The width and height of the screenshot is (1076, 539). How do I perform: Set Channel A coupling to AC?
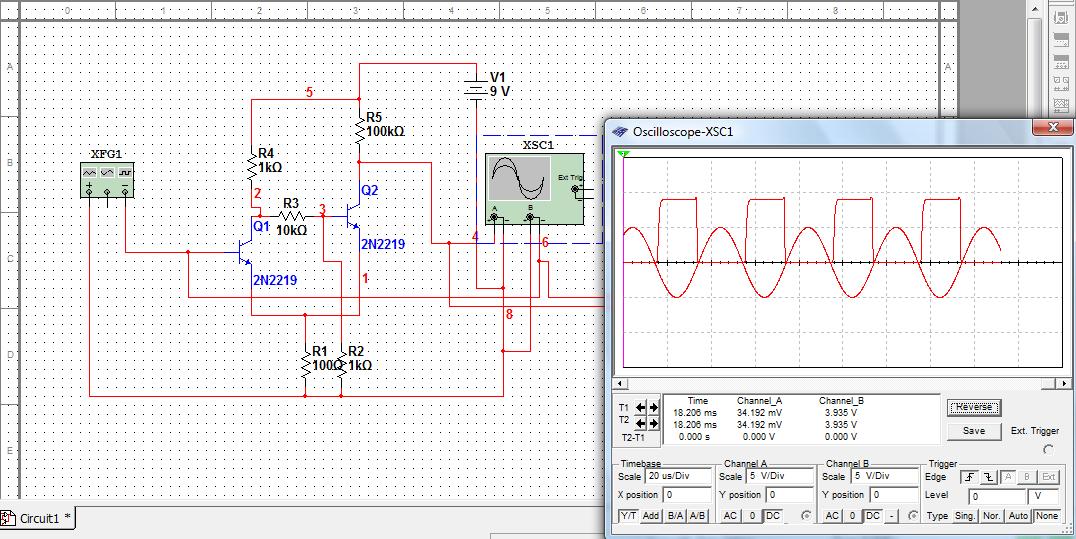click(729, 515)
